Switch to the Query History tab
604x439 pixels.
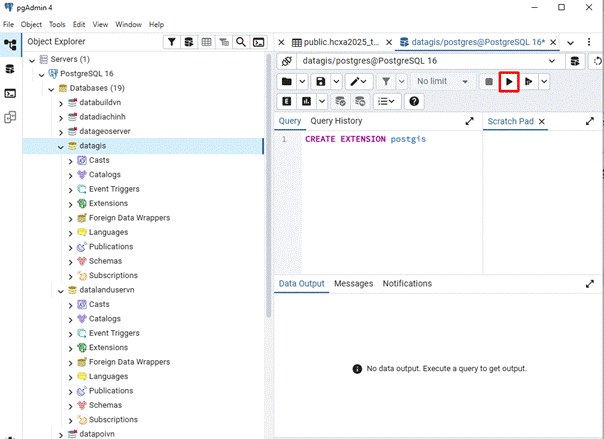(336, 121)
